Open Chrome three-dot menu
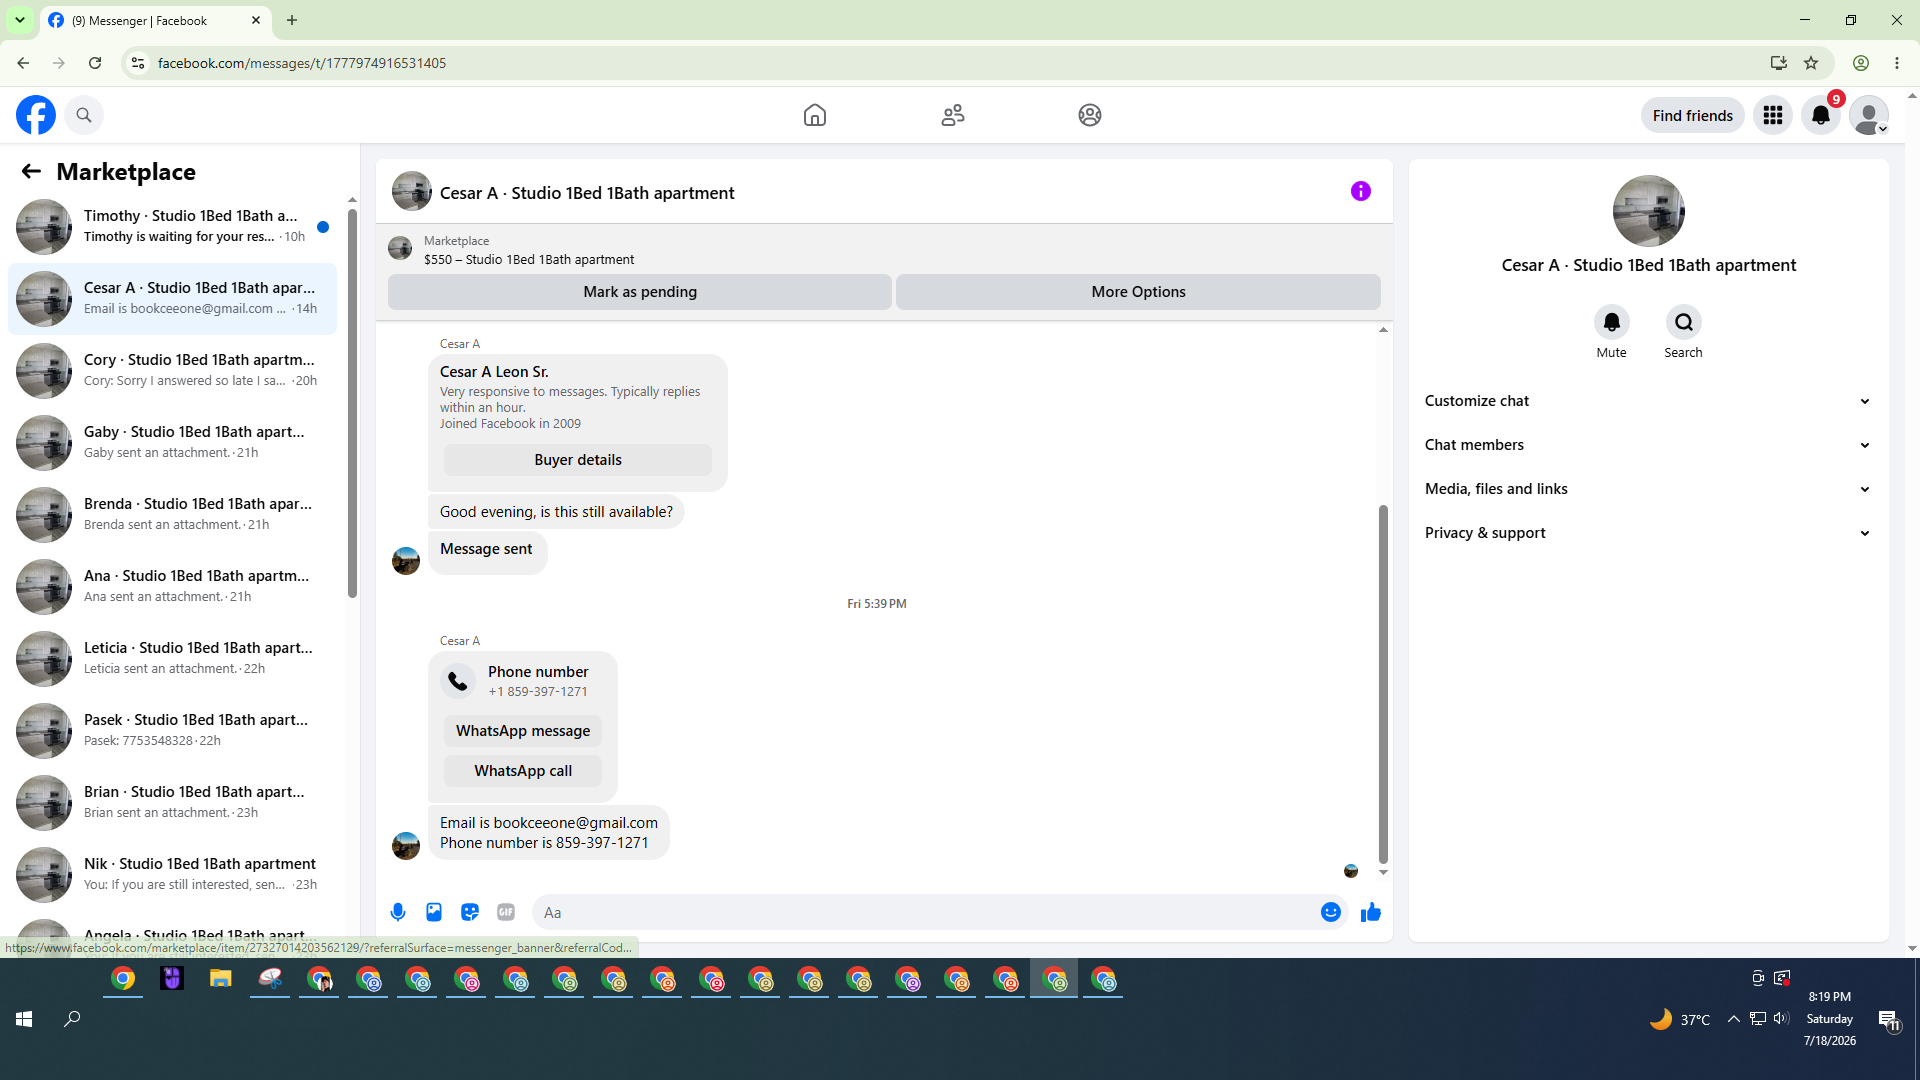 (x=1897, y=63)
